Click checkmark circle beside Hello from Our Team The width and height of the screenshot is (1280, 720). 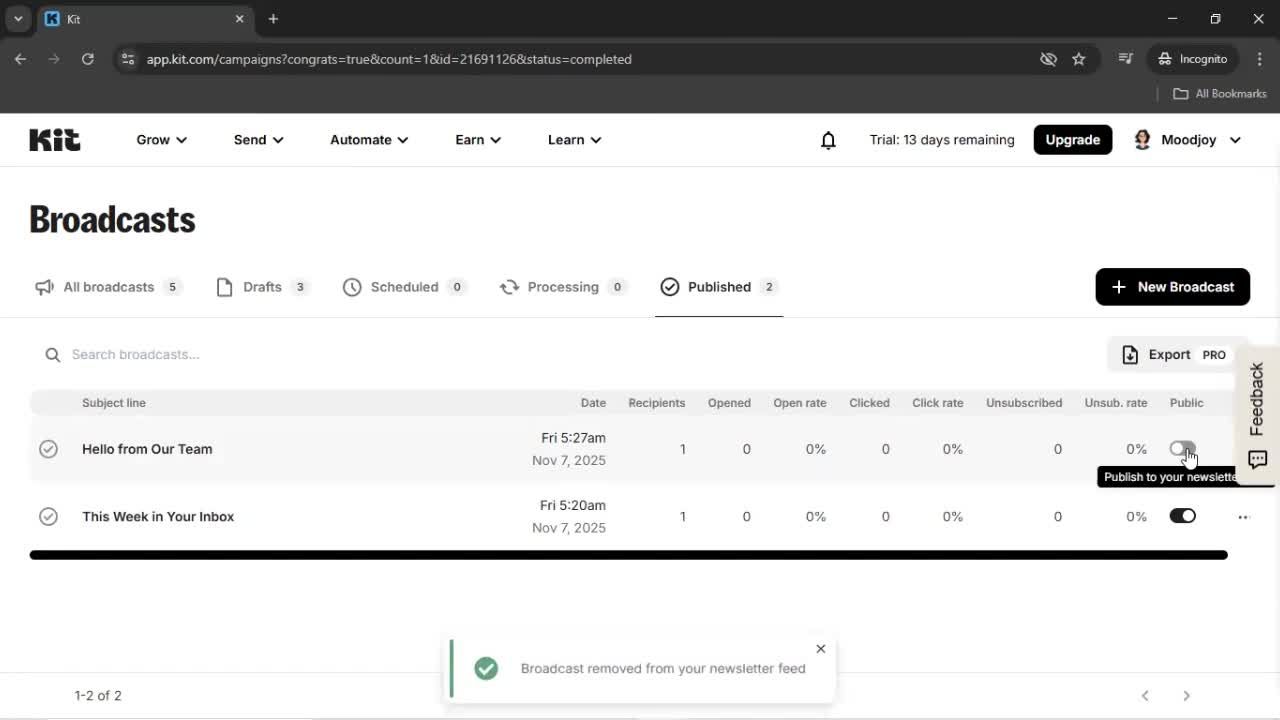point(48,449)
